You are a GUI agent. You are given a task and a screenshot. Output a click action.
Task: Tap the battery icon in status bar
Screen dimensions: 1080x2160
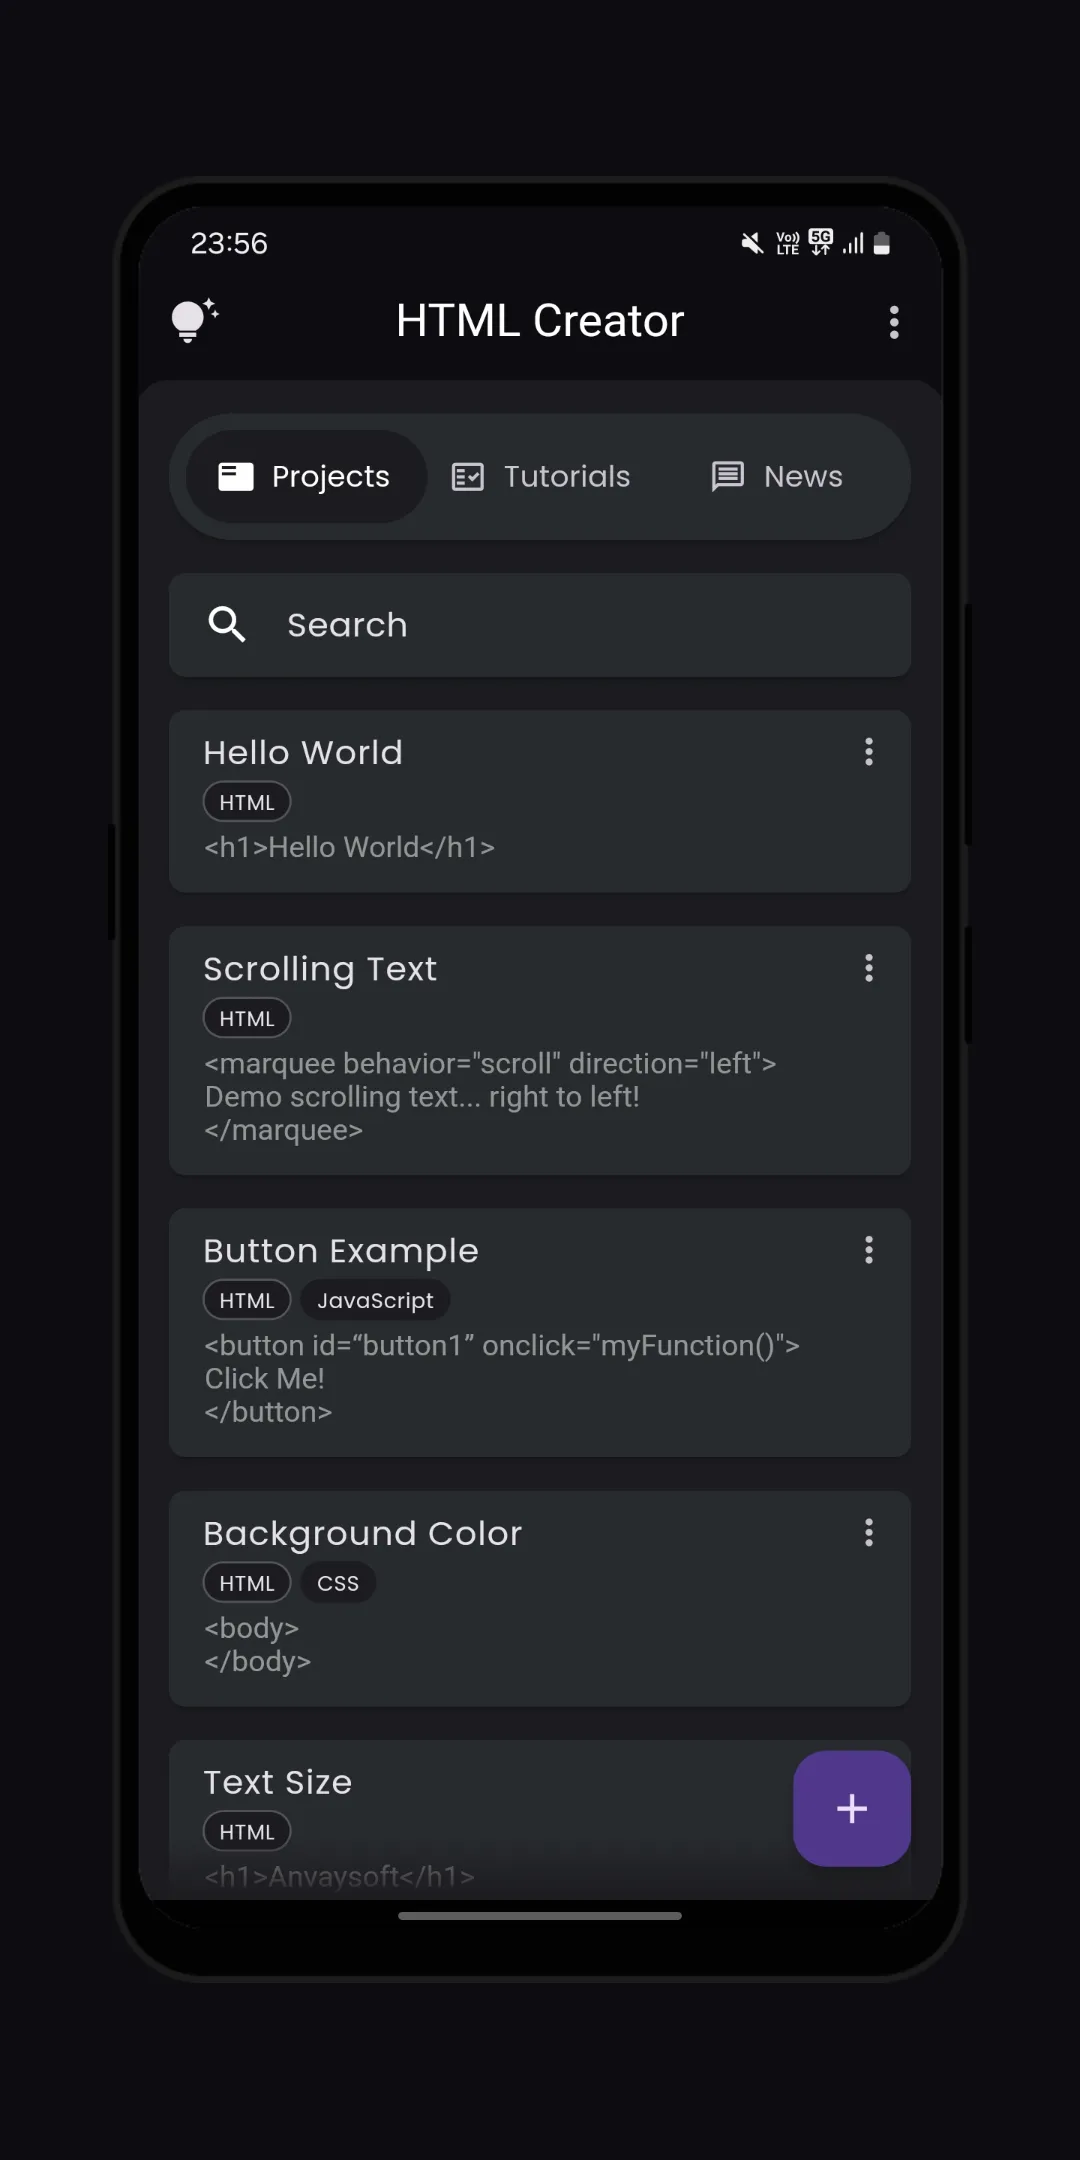pos(882,243)
